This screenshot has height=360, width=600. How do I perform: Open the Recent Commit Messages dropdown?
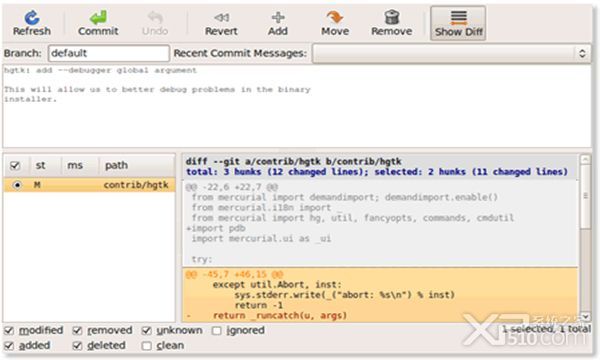click(x=451, y=53)
